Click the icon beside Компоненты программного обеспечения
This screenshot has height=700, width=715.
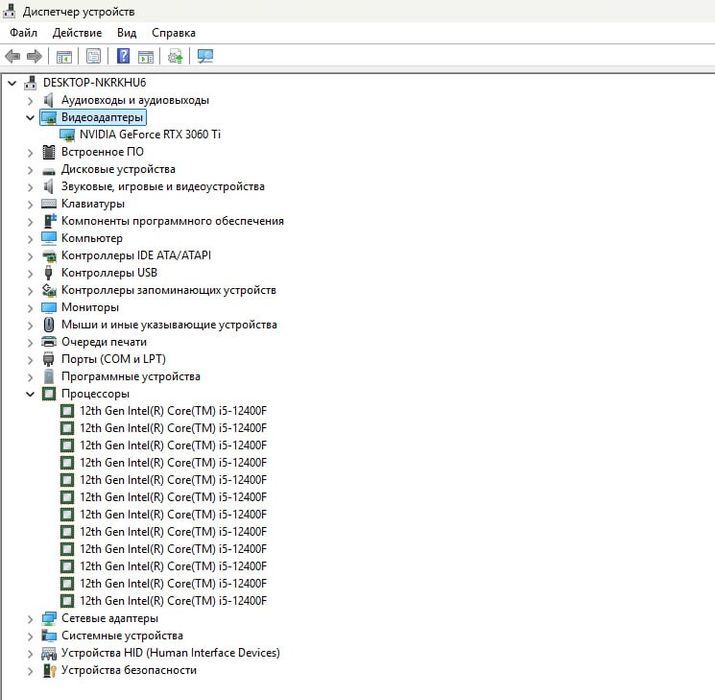(49, 221)
